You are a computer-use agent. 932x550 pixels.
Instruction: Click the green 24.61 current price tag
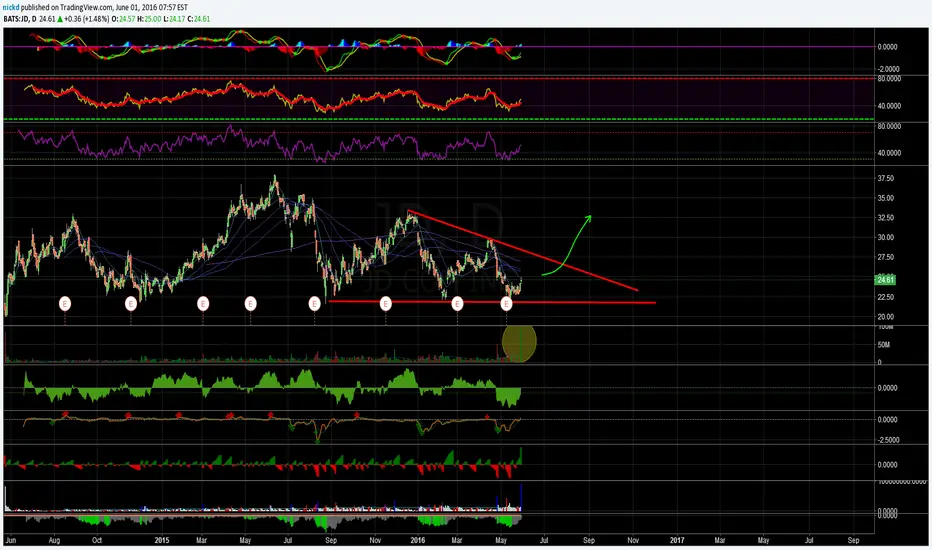885,279
